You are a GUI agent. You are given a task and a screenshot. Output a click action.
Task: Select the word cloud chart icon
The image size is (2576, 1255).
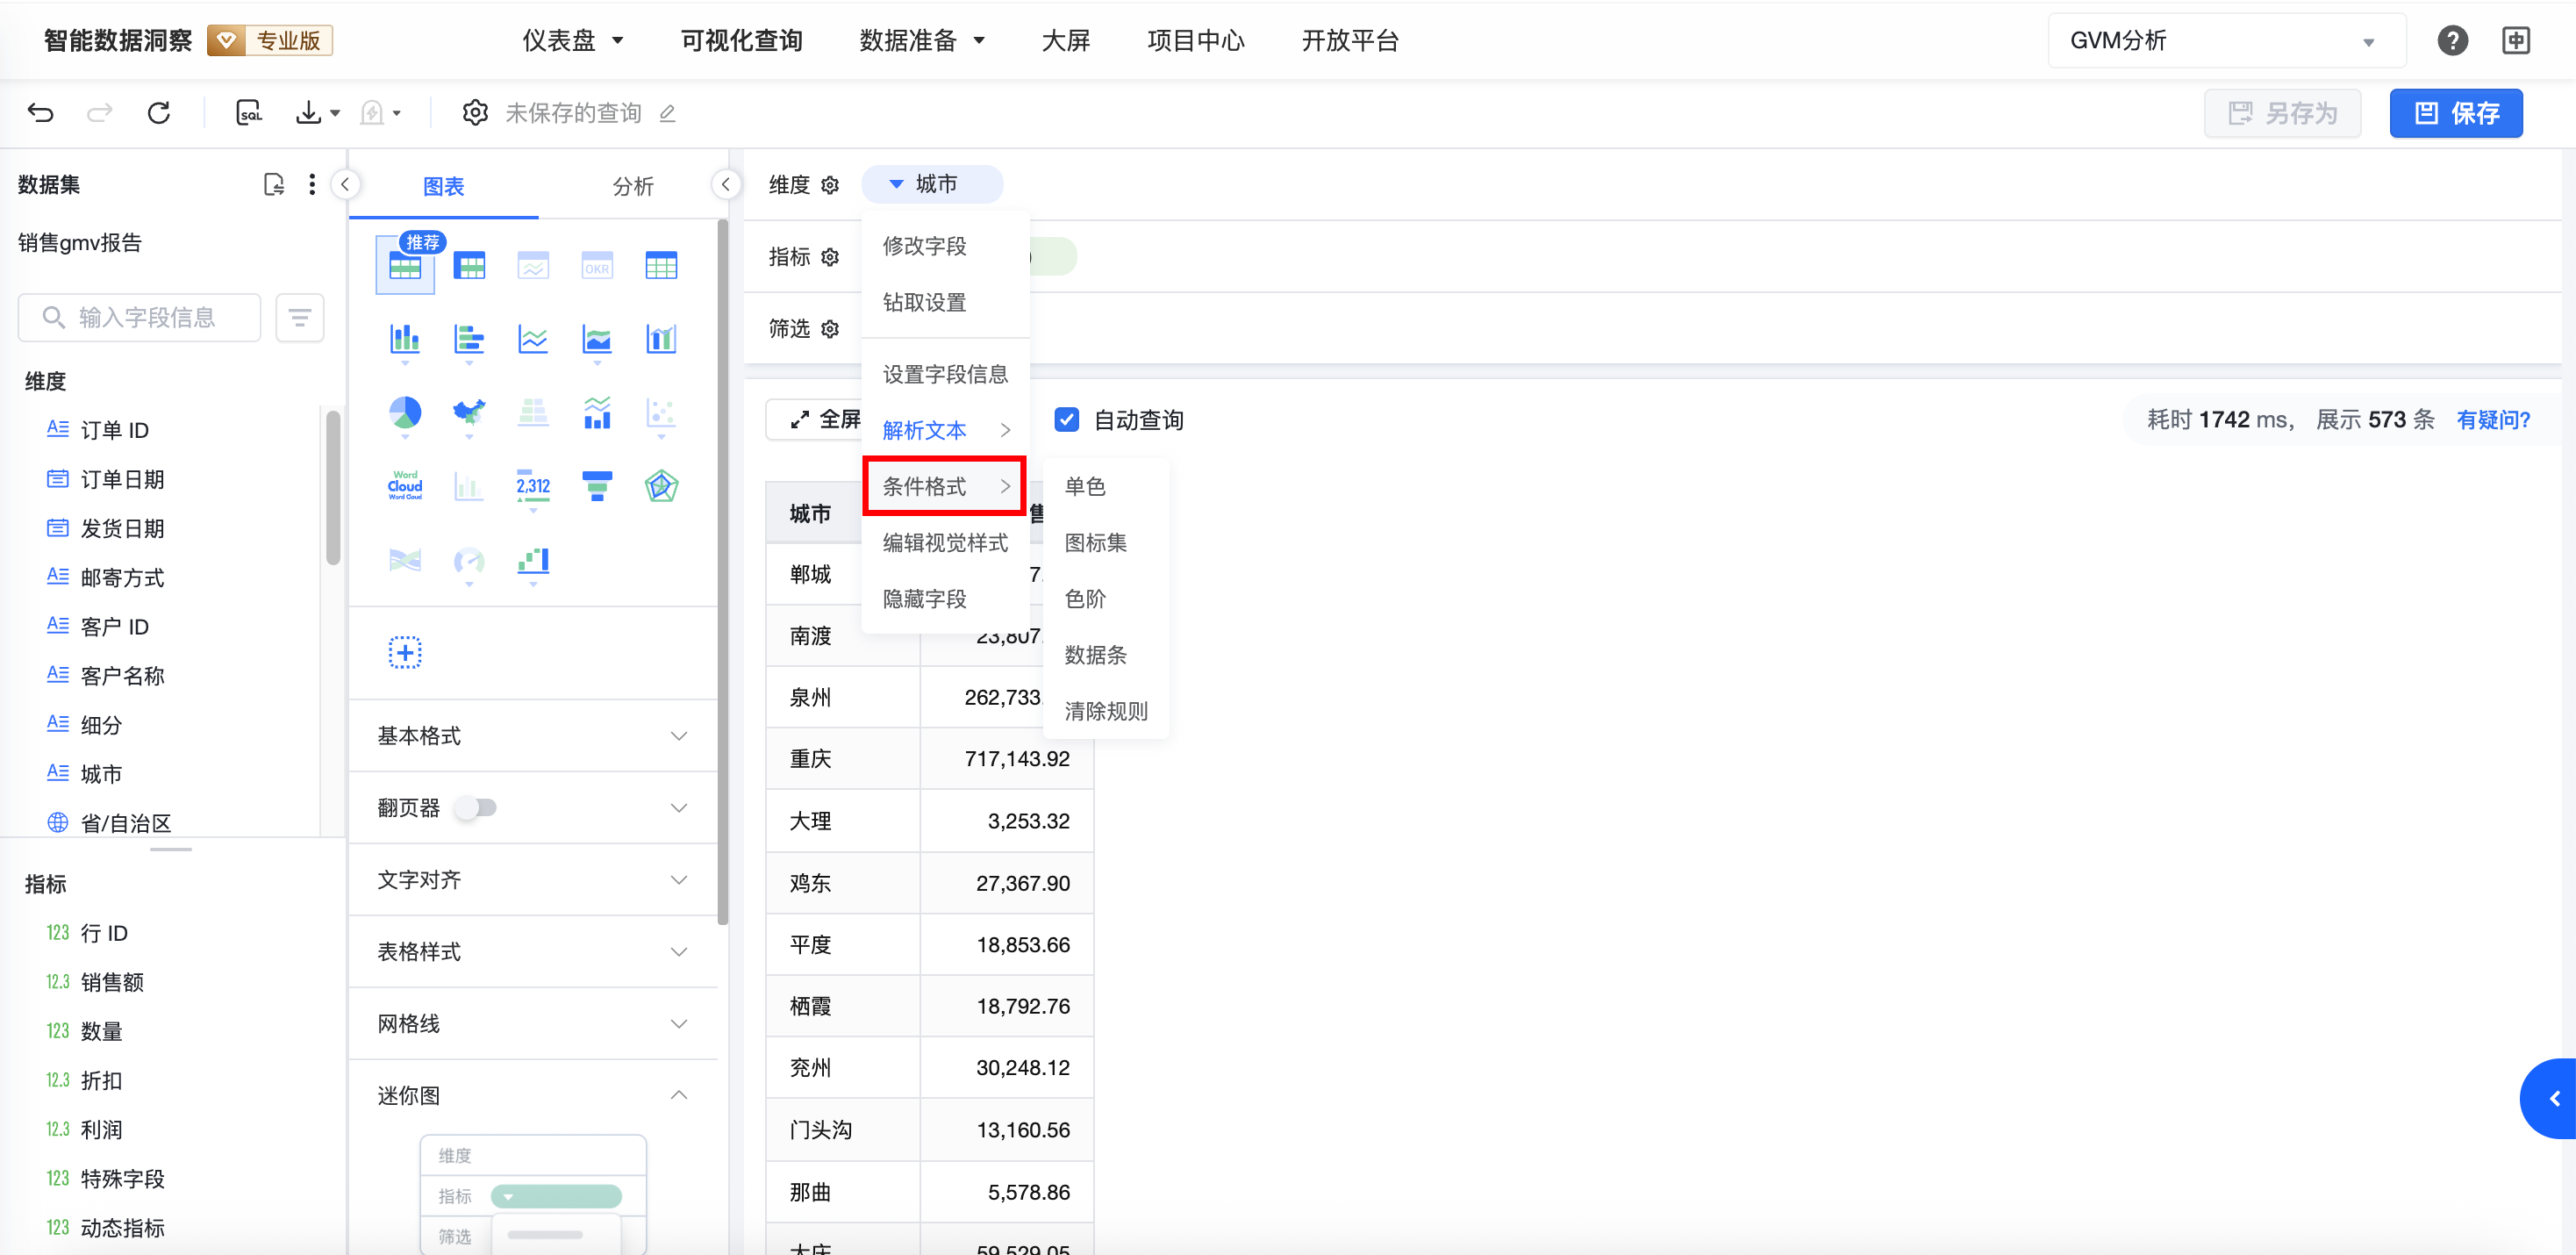click(405, 486)
